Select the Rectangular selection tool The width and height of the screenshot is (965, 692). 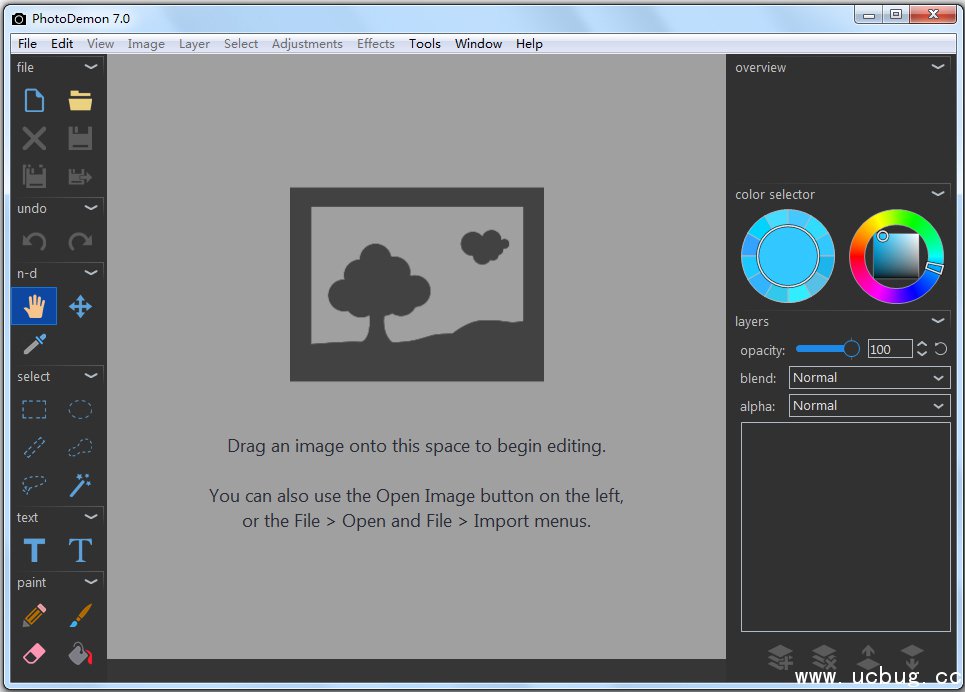(x=34, y=409)
